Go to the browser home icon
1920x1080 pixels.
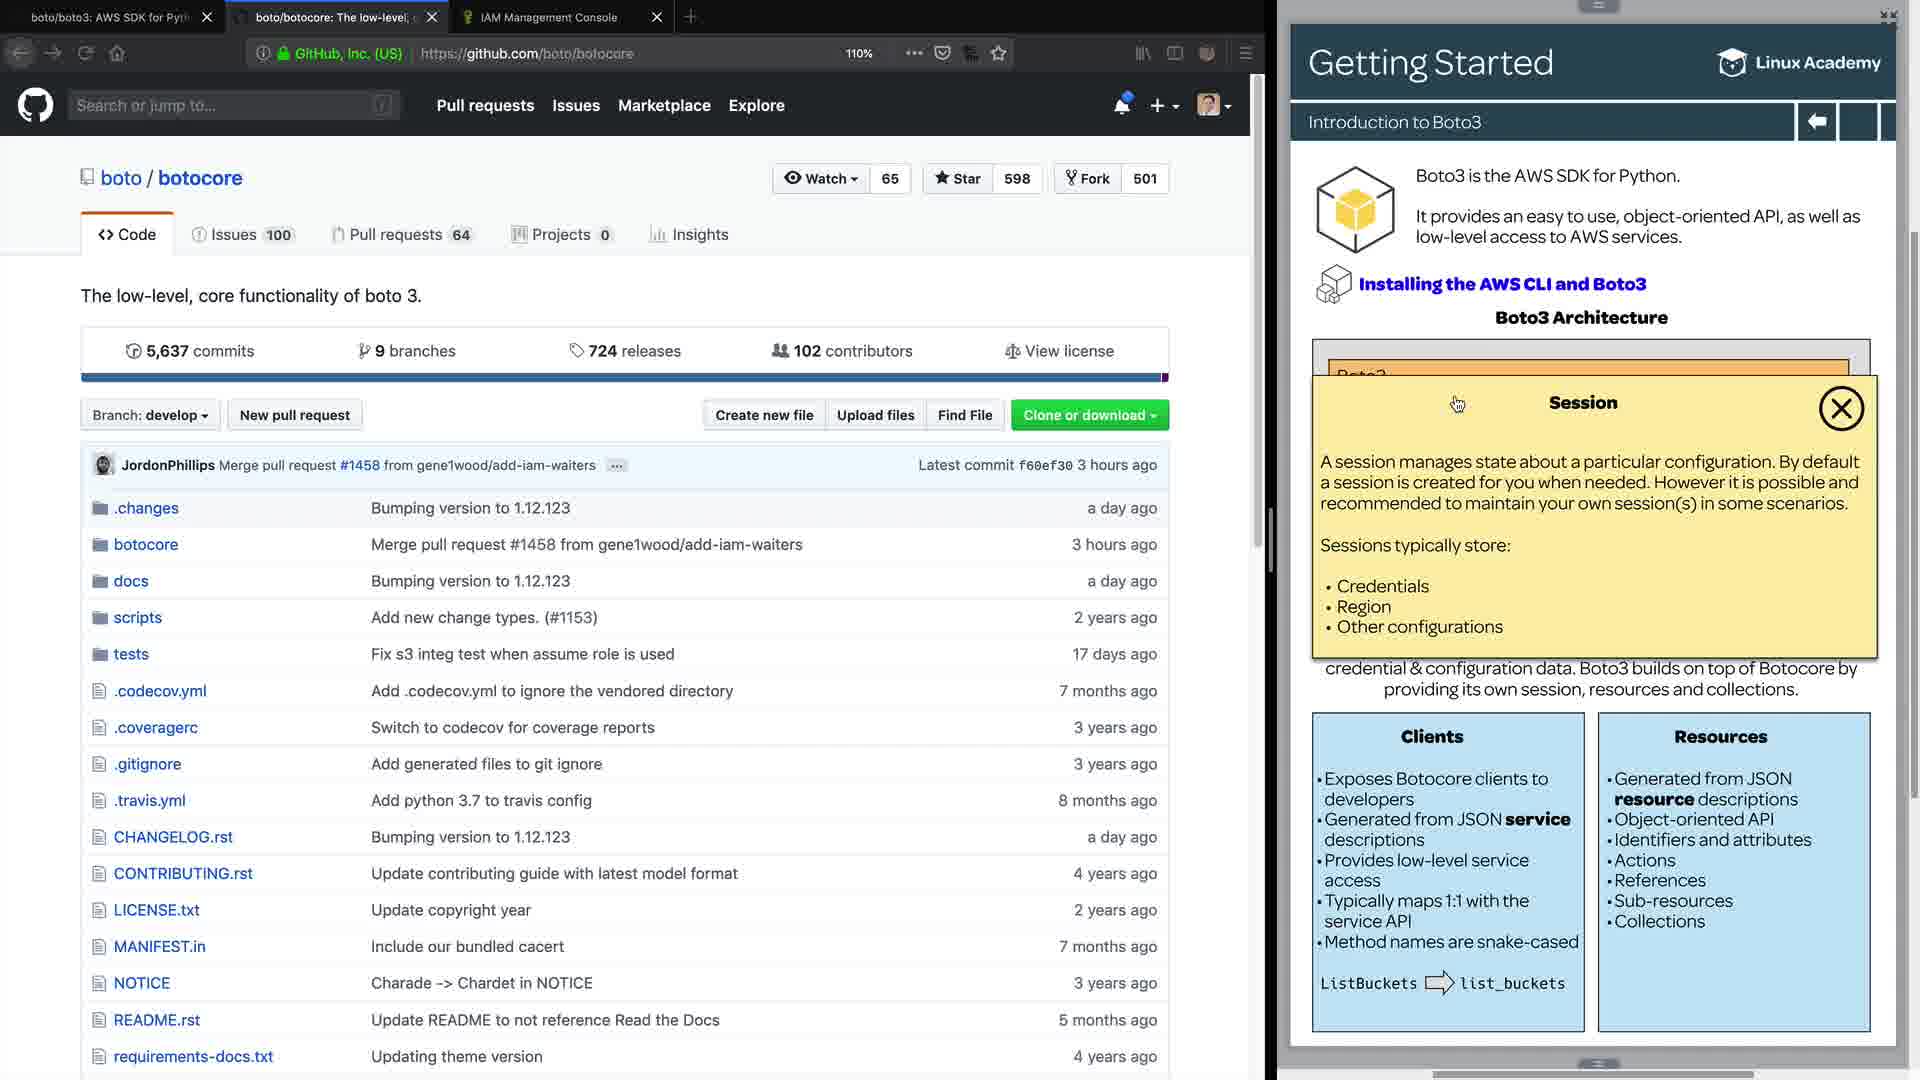[x=117, y=53]
